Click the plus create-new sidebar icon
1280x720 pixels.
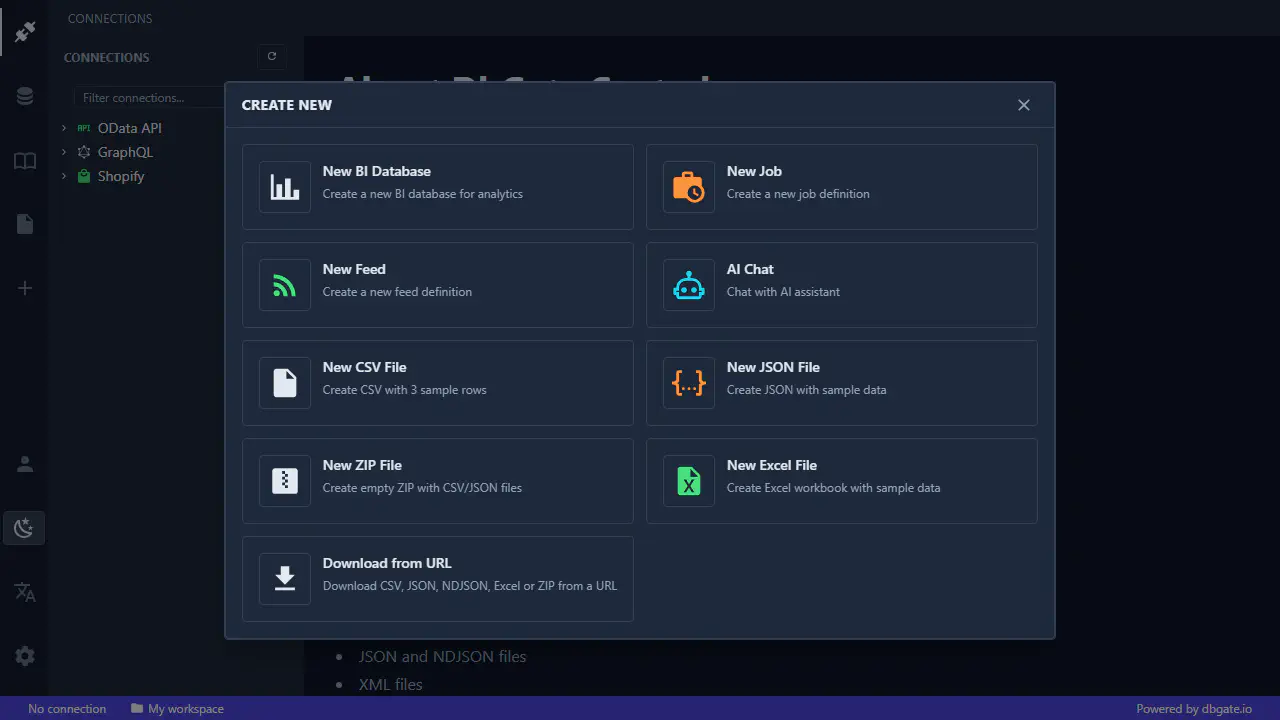[x=25, y=288]
